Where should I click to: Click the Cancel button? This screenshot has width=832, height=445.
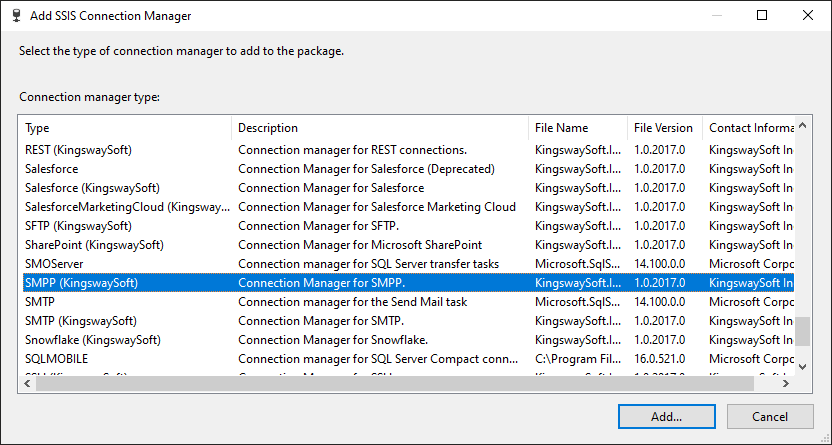[x=770, y=416]
